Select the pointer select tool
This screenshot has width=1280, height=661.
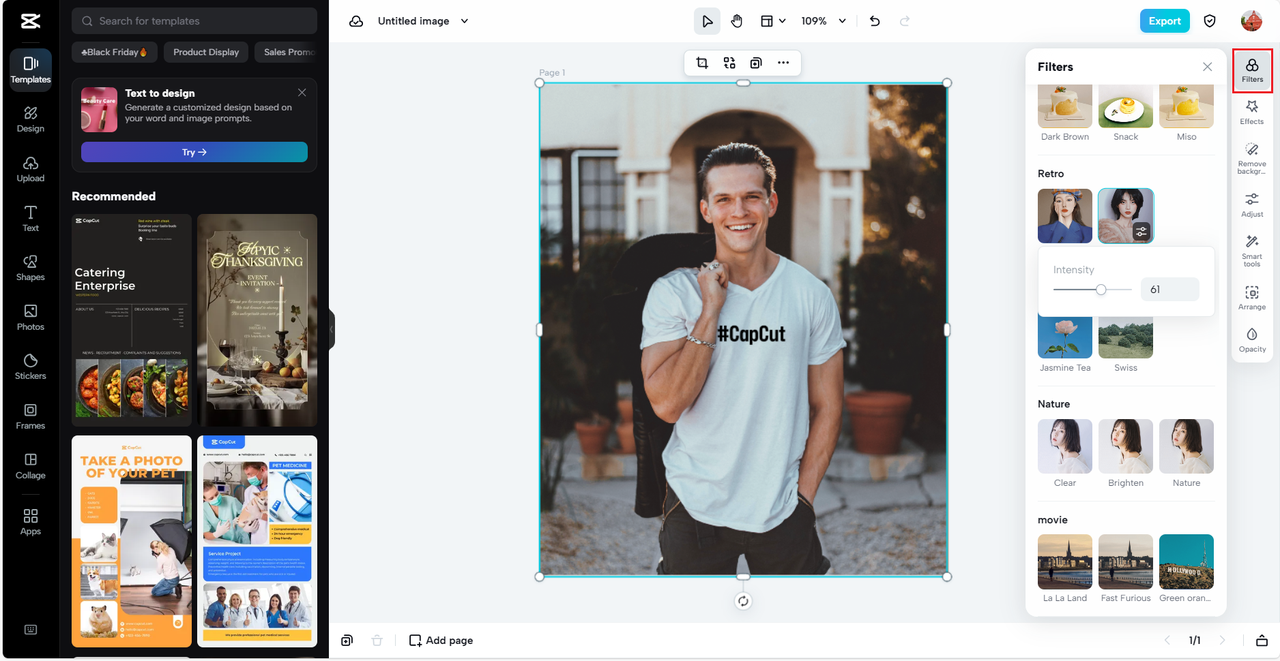[707, 21]
